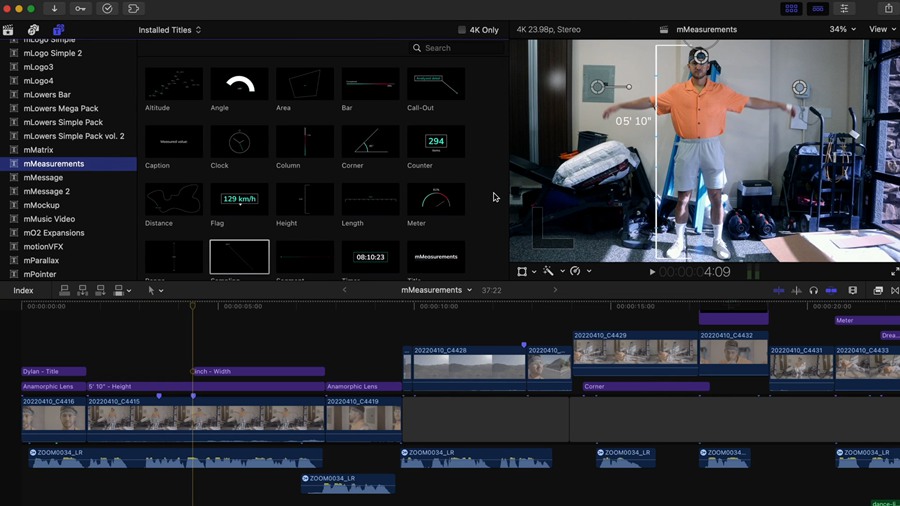Select the Altitude title thumbnail
The image size is (900, 506).
click(174, 84)
